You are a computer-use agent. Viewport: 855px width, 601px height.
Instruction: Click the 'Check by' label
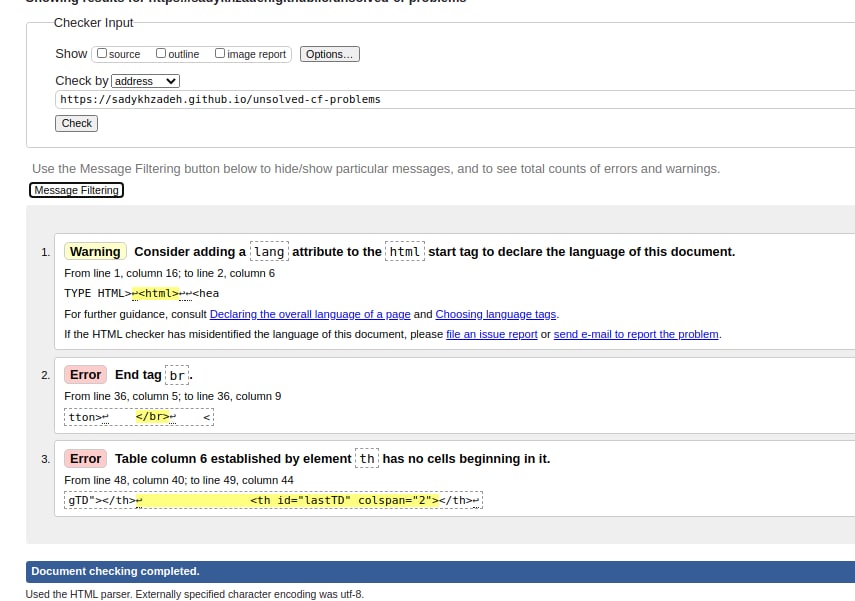pyautogui.click(x=82, y=81)
